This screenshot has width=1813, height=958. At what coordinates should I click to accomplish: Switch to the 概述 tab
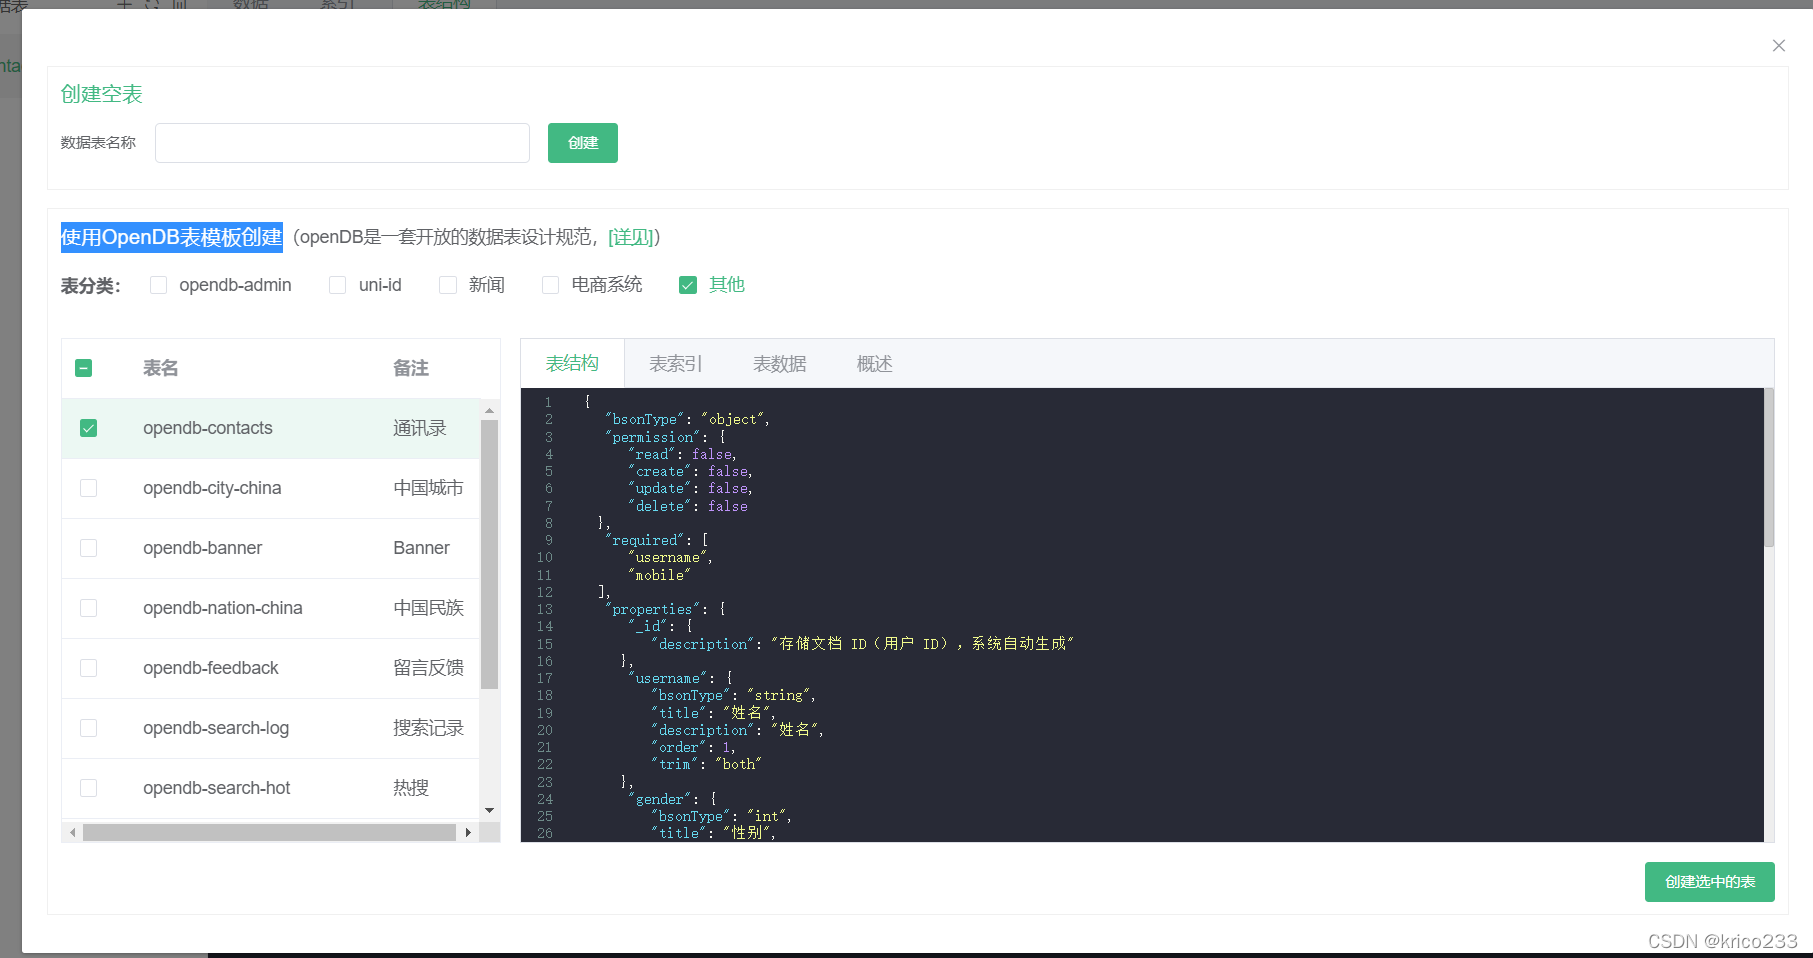click(875, 364)
